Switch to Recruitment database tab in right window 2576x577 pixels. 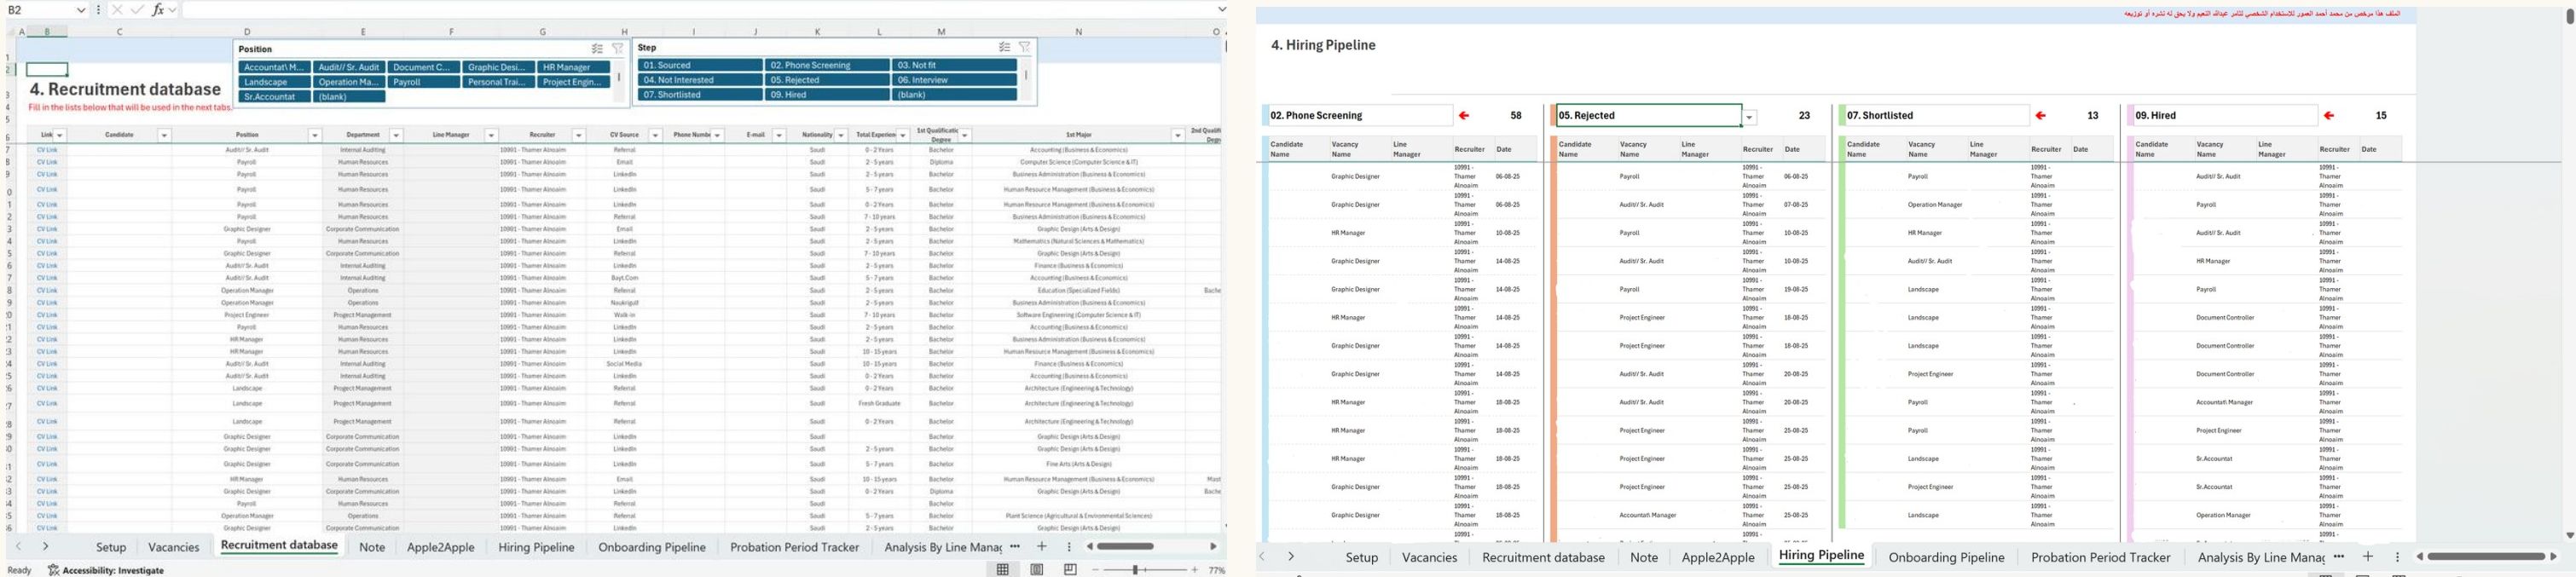(1543, 557)
